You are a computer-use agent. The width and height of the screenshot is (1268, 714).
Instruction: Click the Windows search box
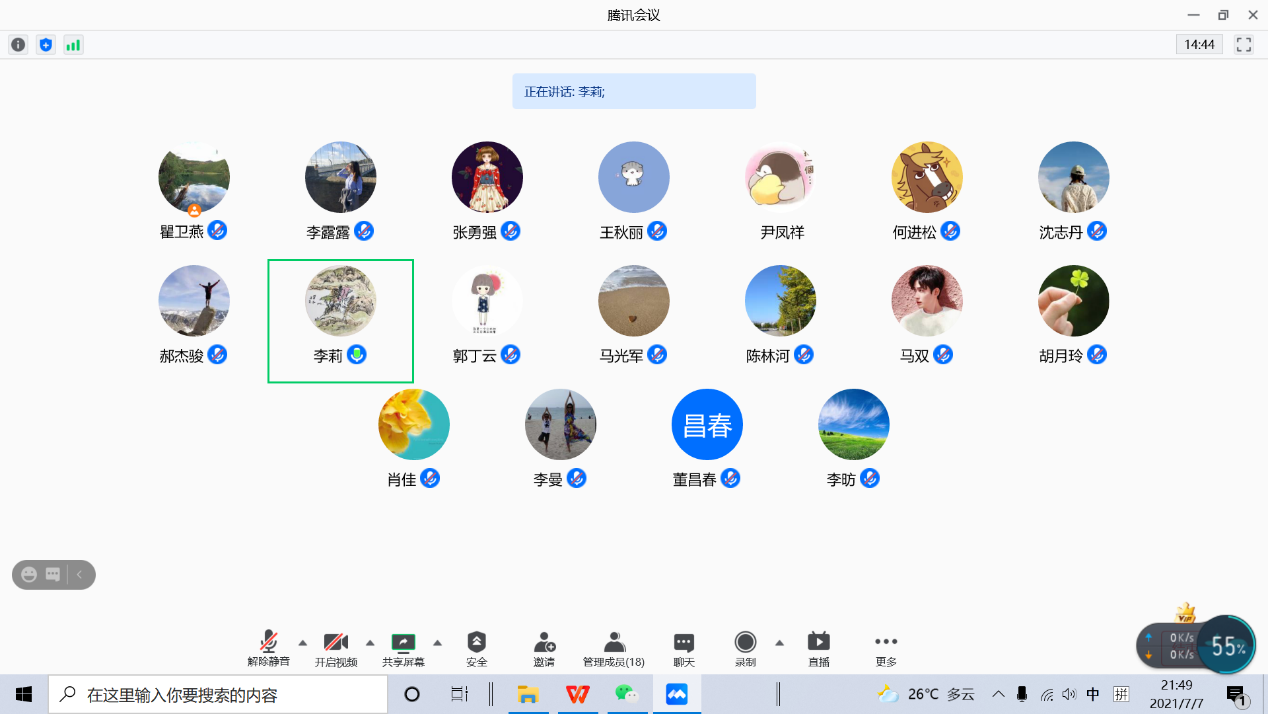tap(220, 694)
